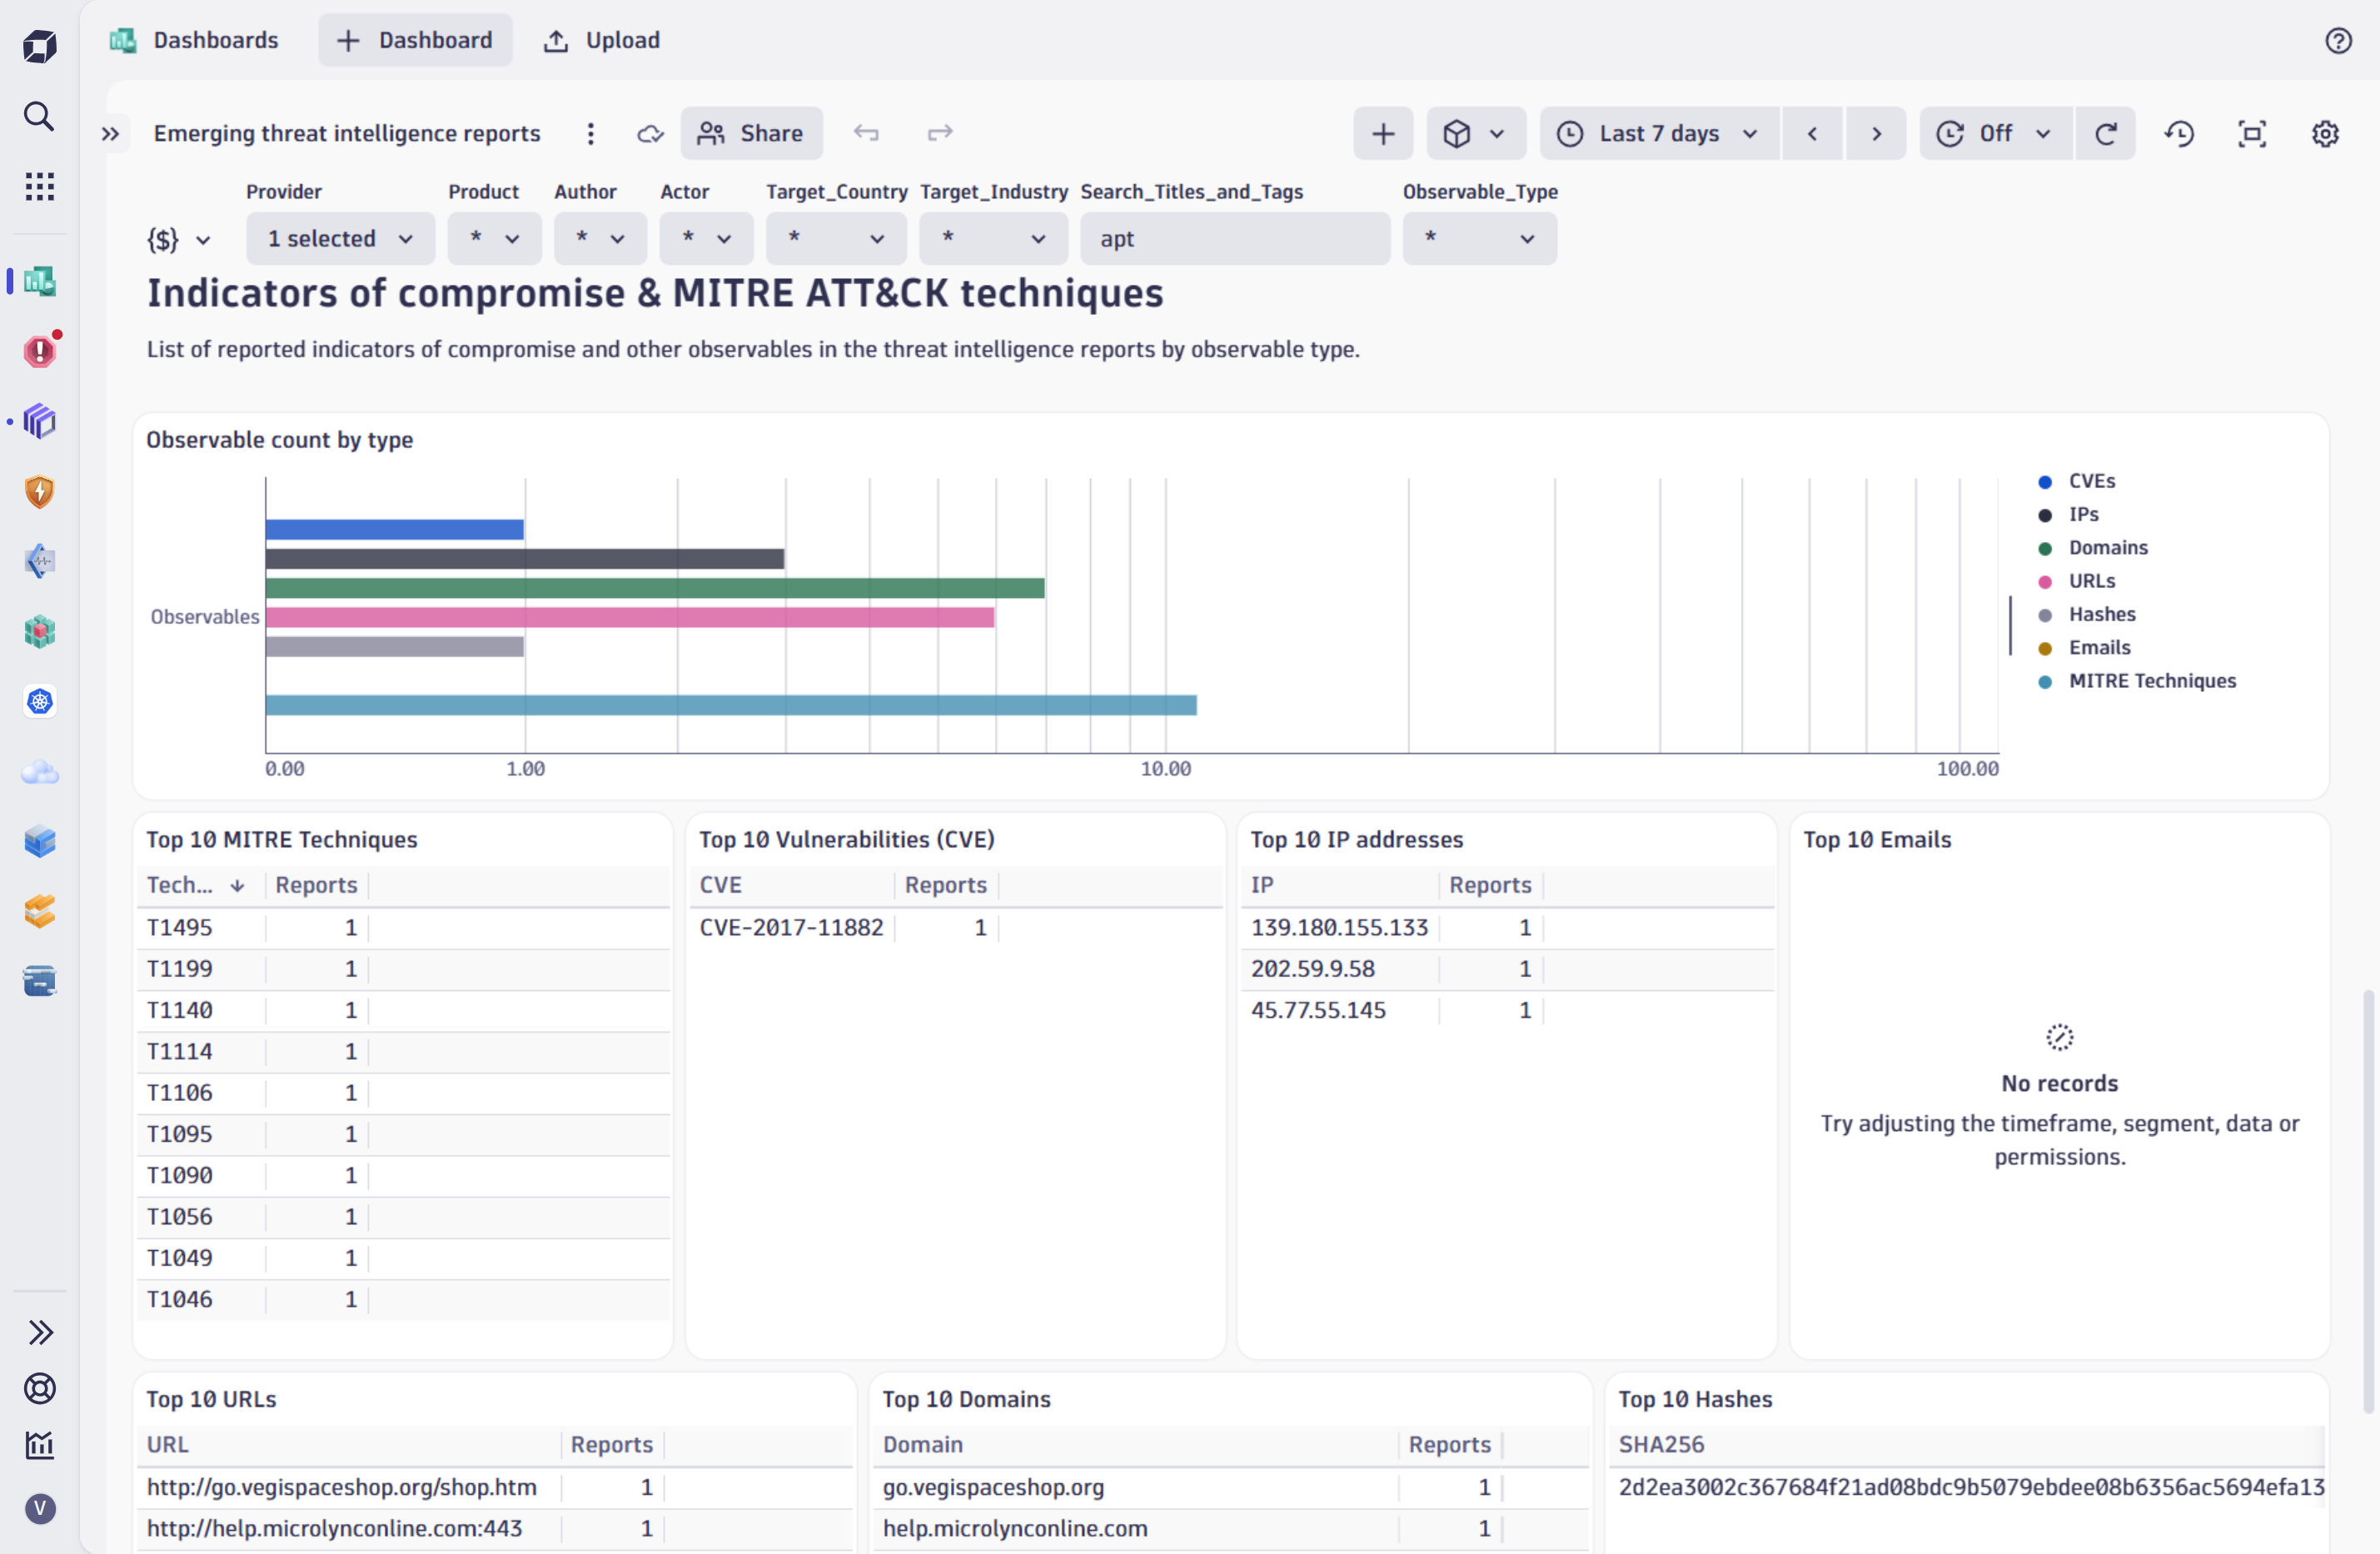The height and width of the screenshot is (1554, 2380).
Task: Click the Share button
Action: click(752, 133)
